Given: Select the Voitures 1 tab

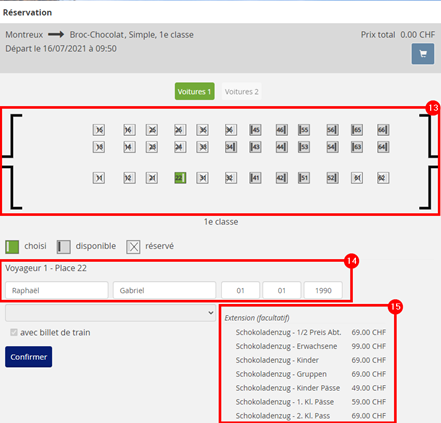Looking at the screenshot, I should point(194,92).
